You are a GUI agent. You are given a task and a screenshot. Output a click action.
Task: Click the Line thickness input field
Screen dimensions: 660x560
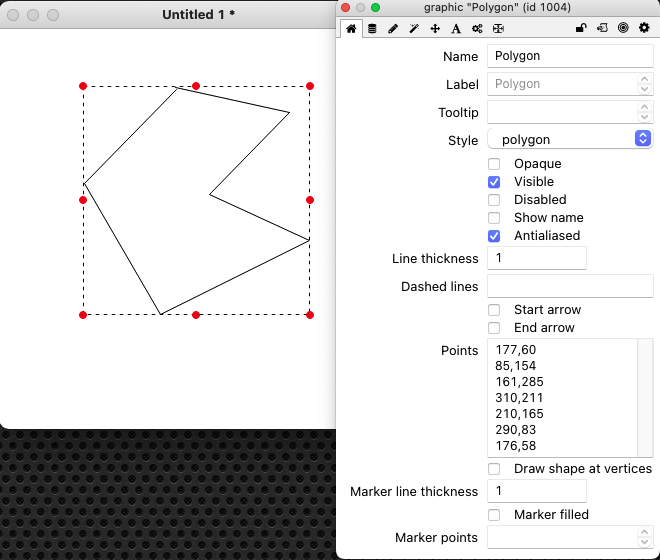(x=536, y=258)
